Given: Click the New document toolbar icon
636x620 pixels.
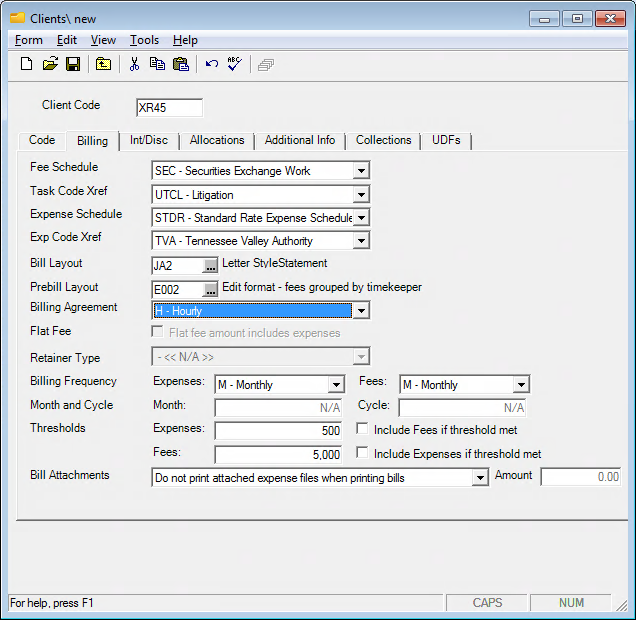Looking at the screenshot, I should pos(26,64).
